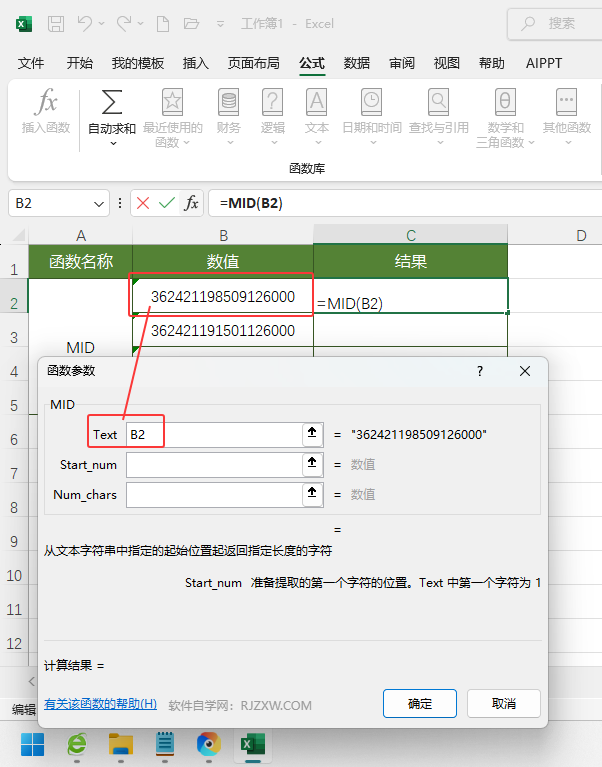Viewport: 602px width, 767px height.
Task: Open the More Functions (其他函数) icon
Action: (x=566, y=102)
